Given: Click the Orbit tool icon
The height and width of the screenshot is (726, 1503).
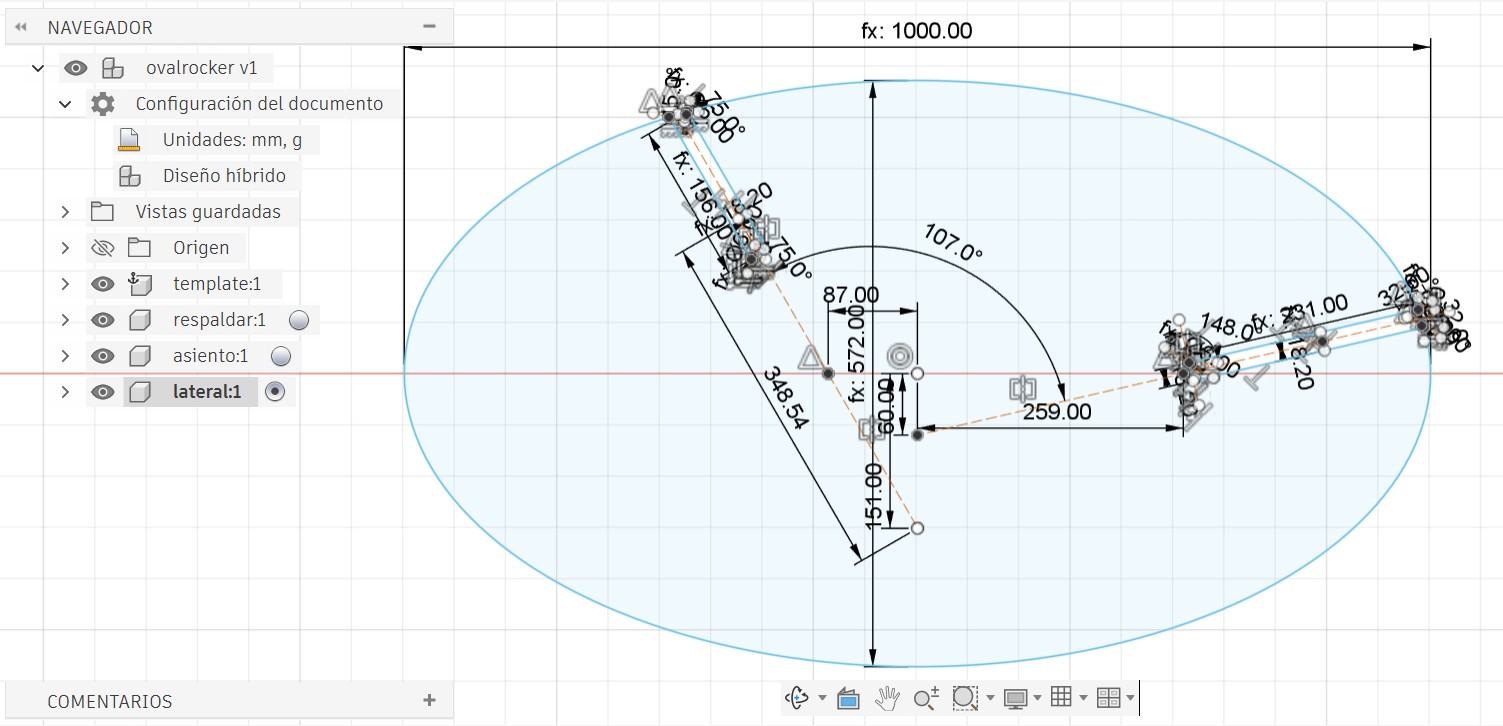Looking at the screenshot, I should click(x=798, y=697).
